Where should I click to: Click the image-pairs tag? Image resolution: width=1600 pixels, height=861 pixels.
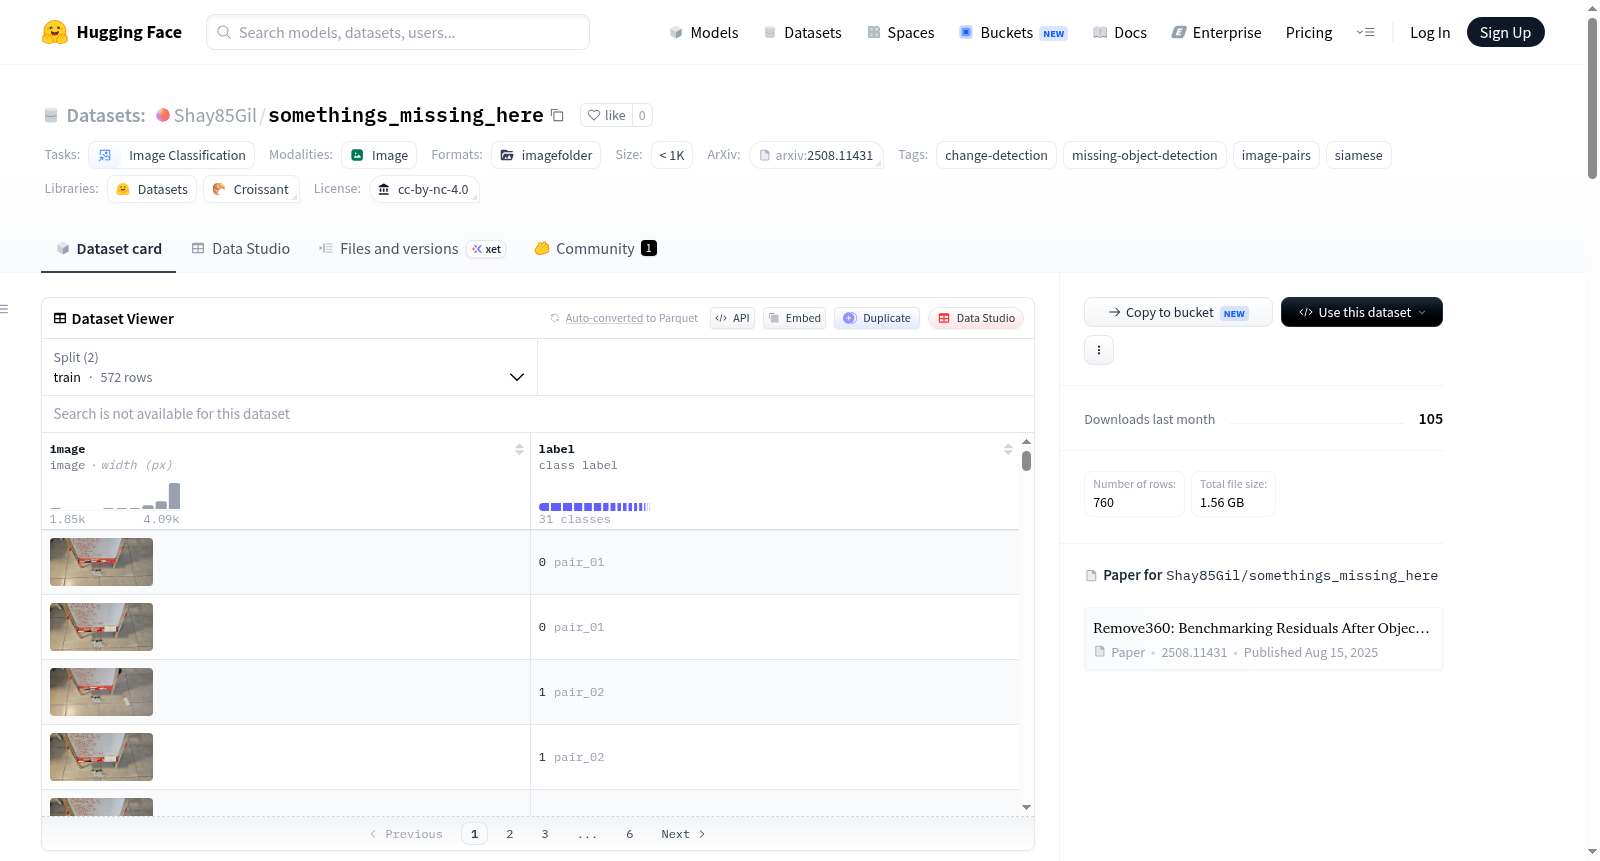[1276, 155]
